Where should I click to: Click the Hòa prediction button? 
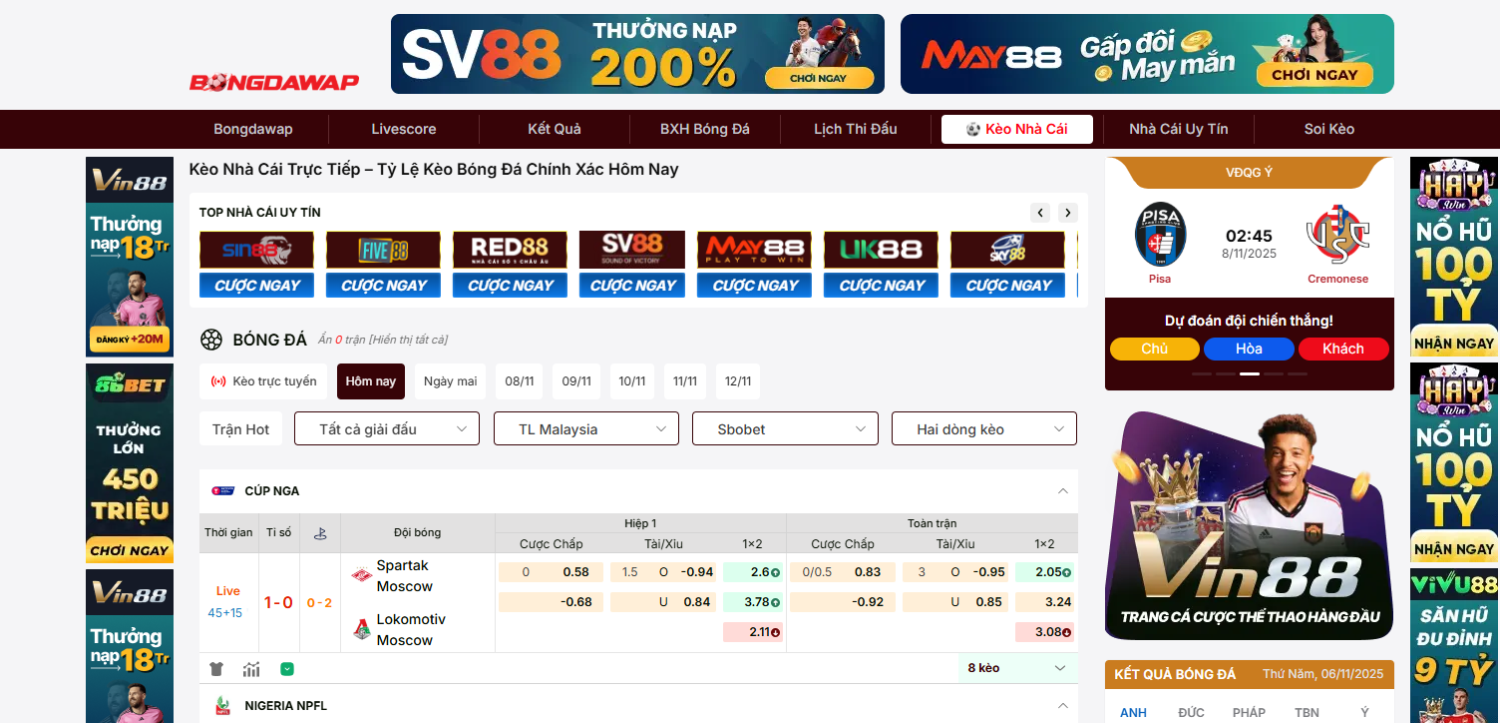[1248, 349]
